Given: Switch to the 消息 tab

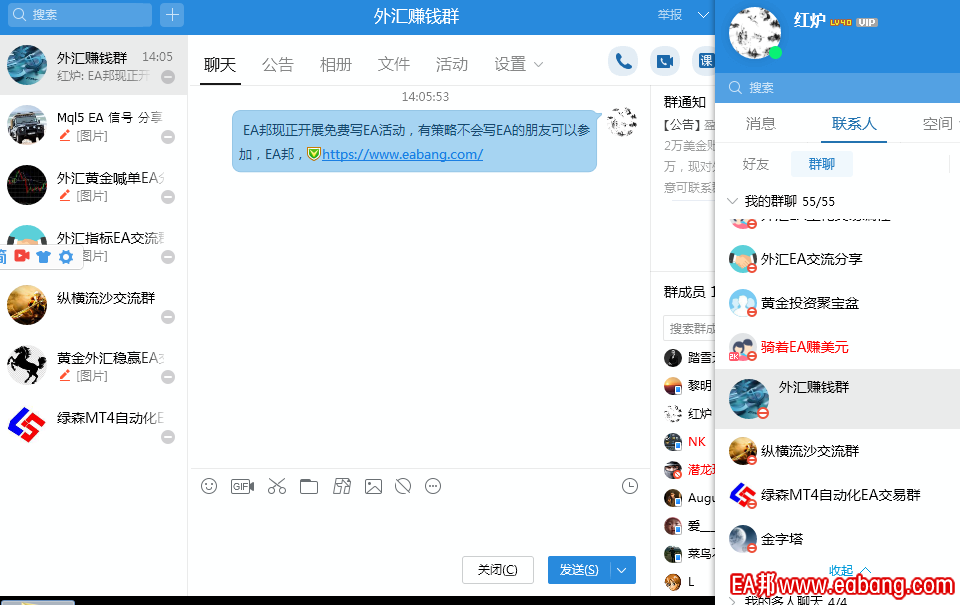Looking at the screenshot, I should click(760, 124).
